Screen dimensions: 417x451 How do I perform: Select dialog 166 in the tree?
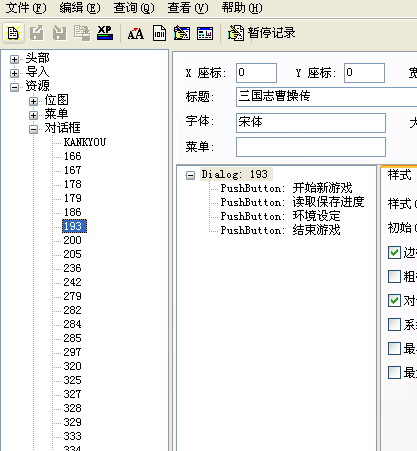[x=72, y=156]
